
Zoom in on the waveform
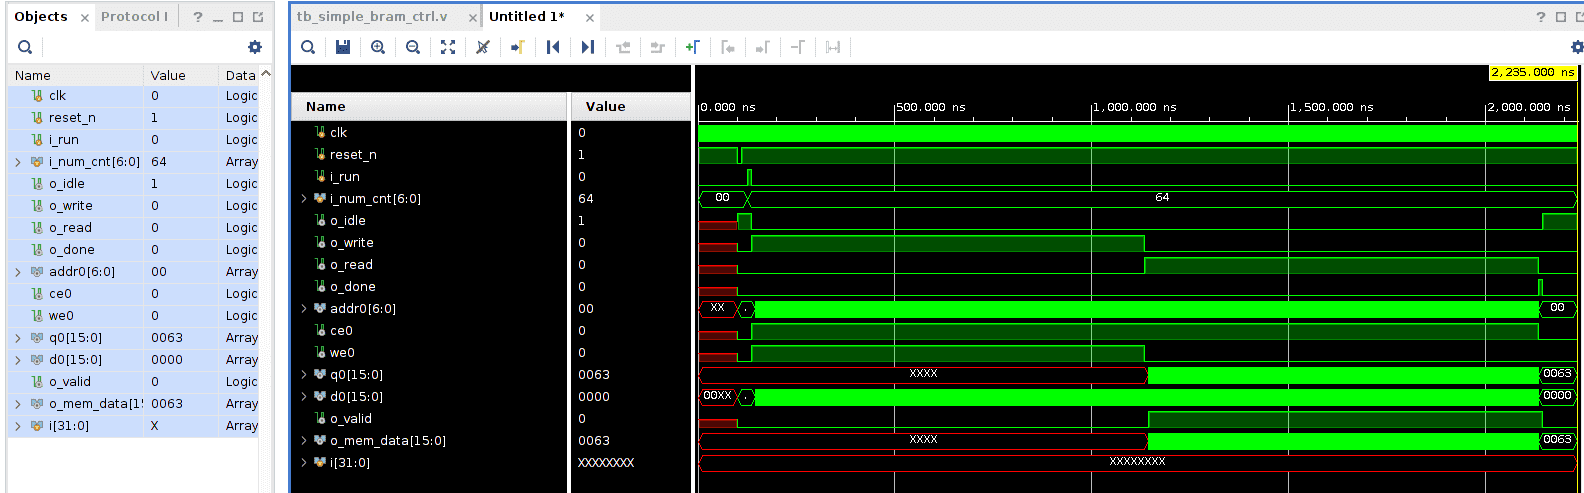click(x=378, y=47)
